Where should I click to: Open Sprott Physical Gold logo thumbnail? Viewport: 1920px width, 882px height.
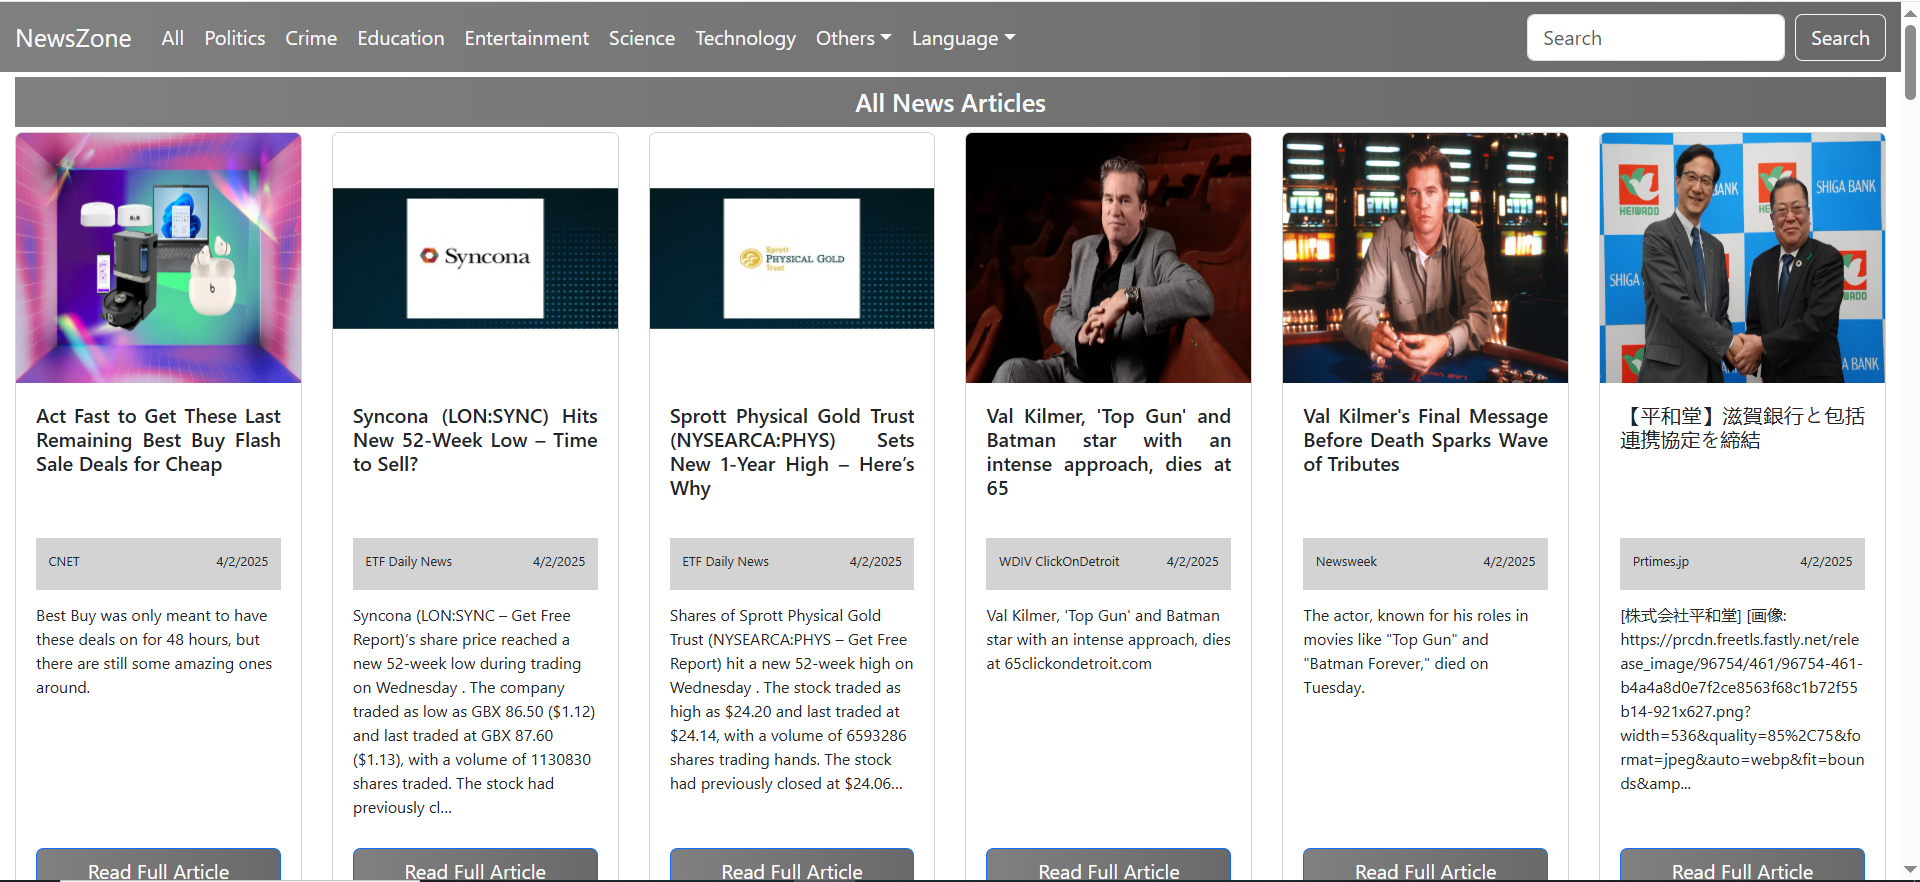point(792,258)
